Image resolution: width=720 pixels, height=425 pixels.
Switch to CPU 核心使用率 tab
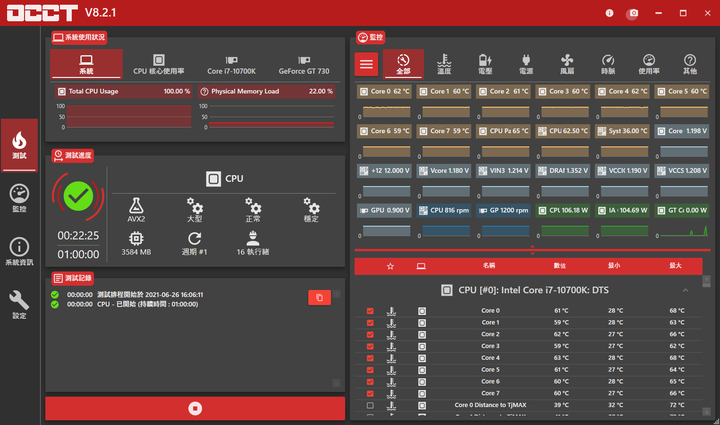click(x=159, y=64)
